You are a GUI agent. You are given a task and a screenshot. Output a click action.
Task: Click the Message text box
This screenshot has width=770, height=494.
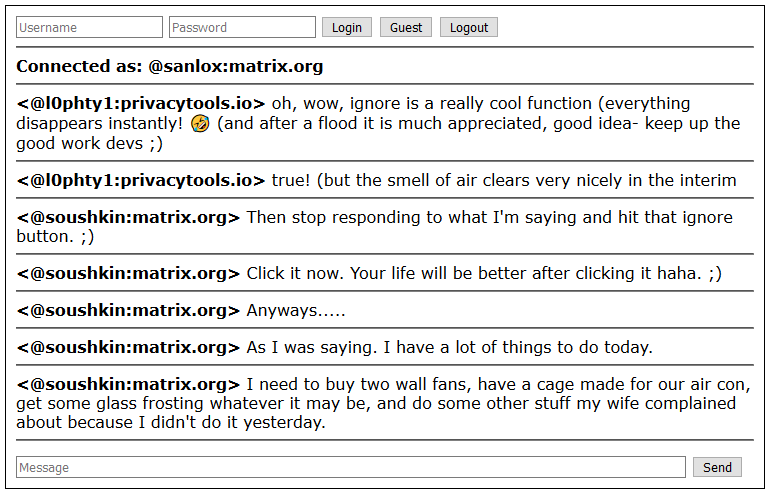click(351, 467)
